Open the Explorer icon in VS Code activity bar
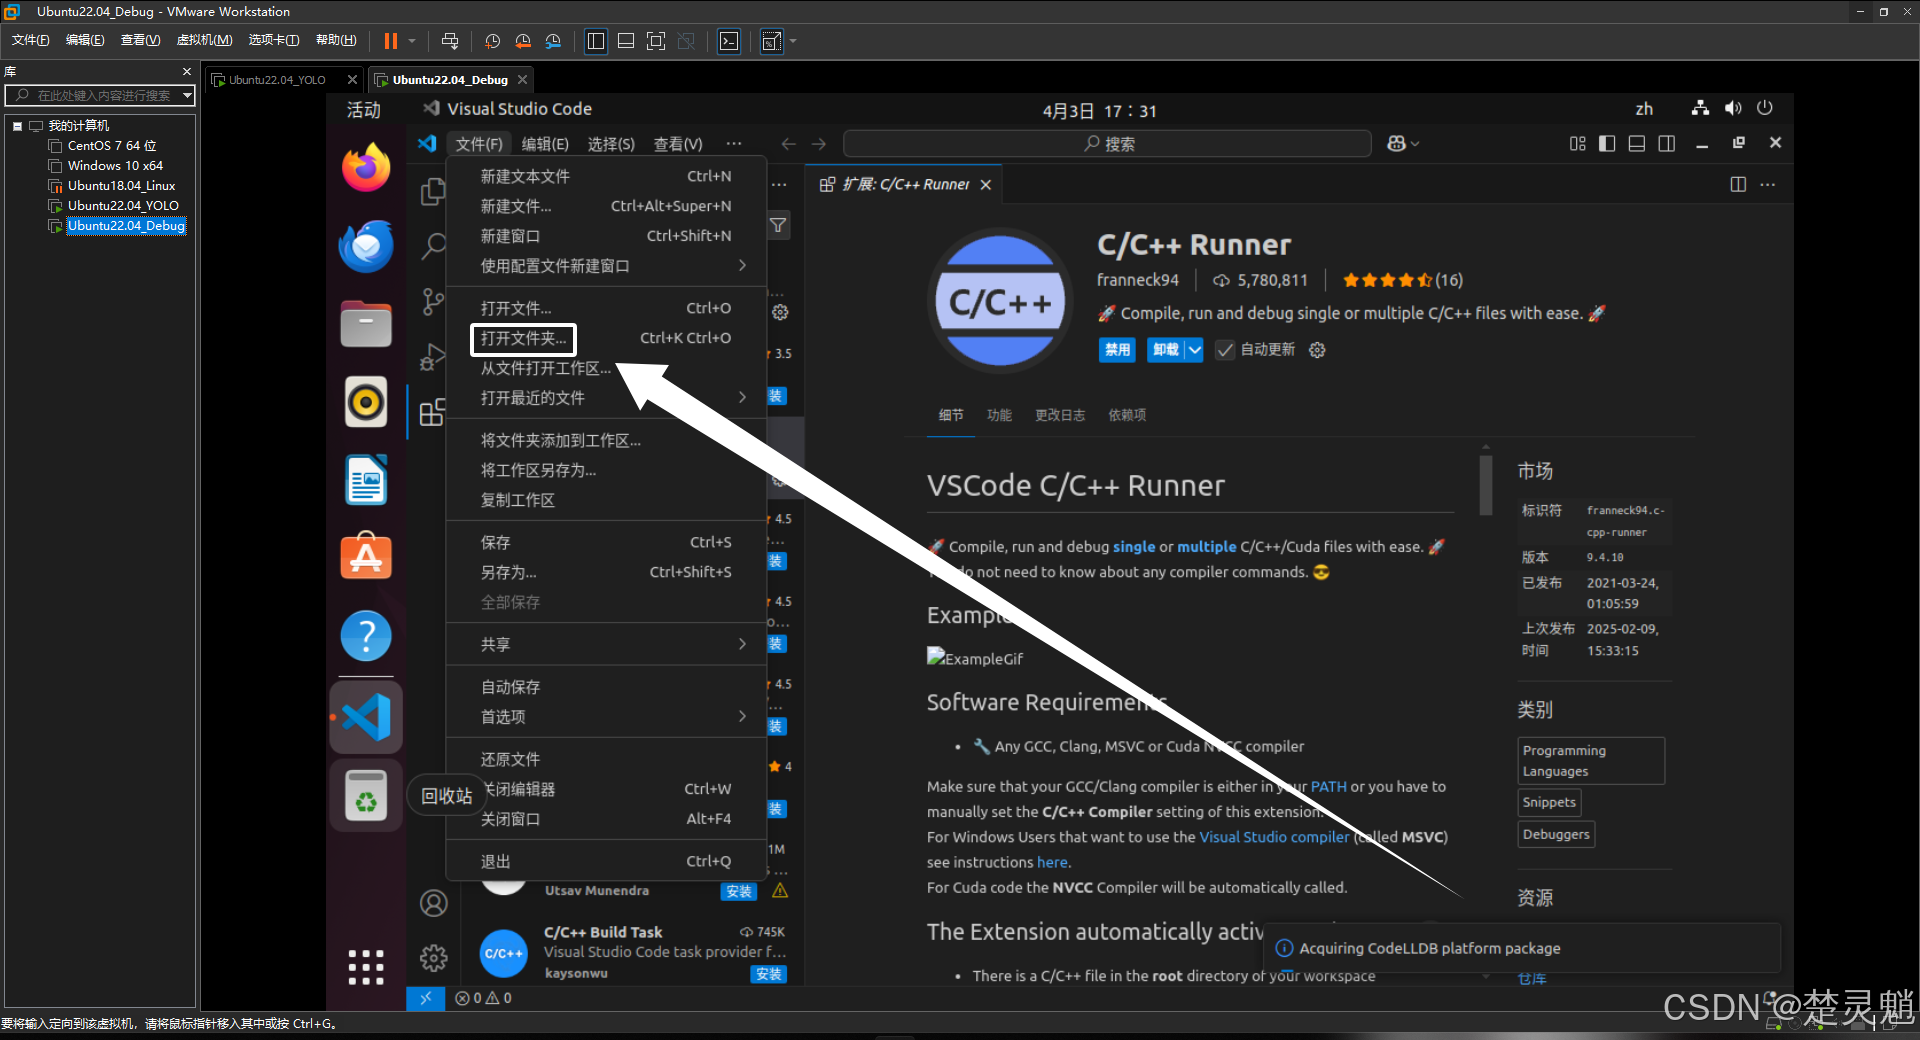Screen dimensions: 1920x1040 click(433, 192)
